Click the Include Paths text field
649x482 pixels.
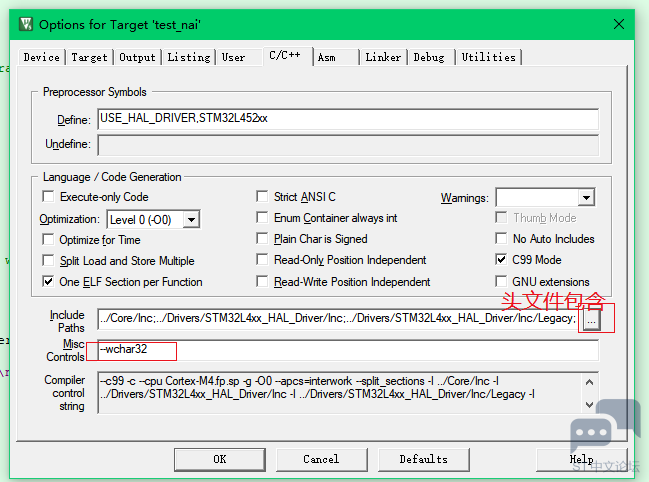coord(339,319)
